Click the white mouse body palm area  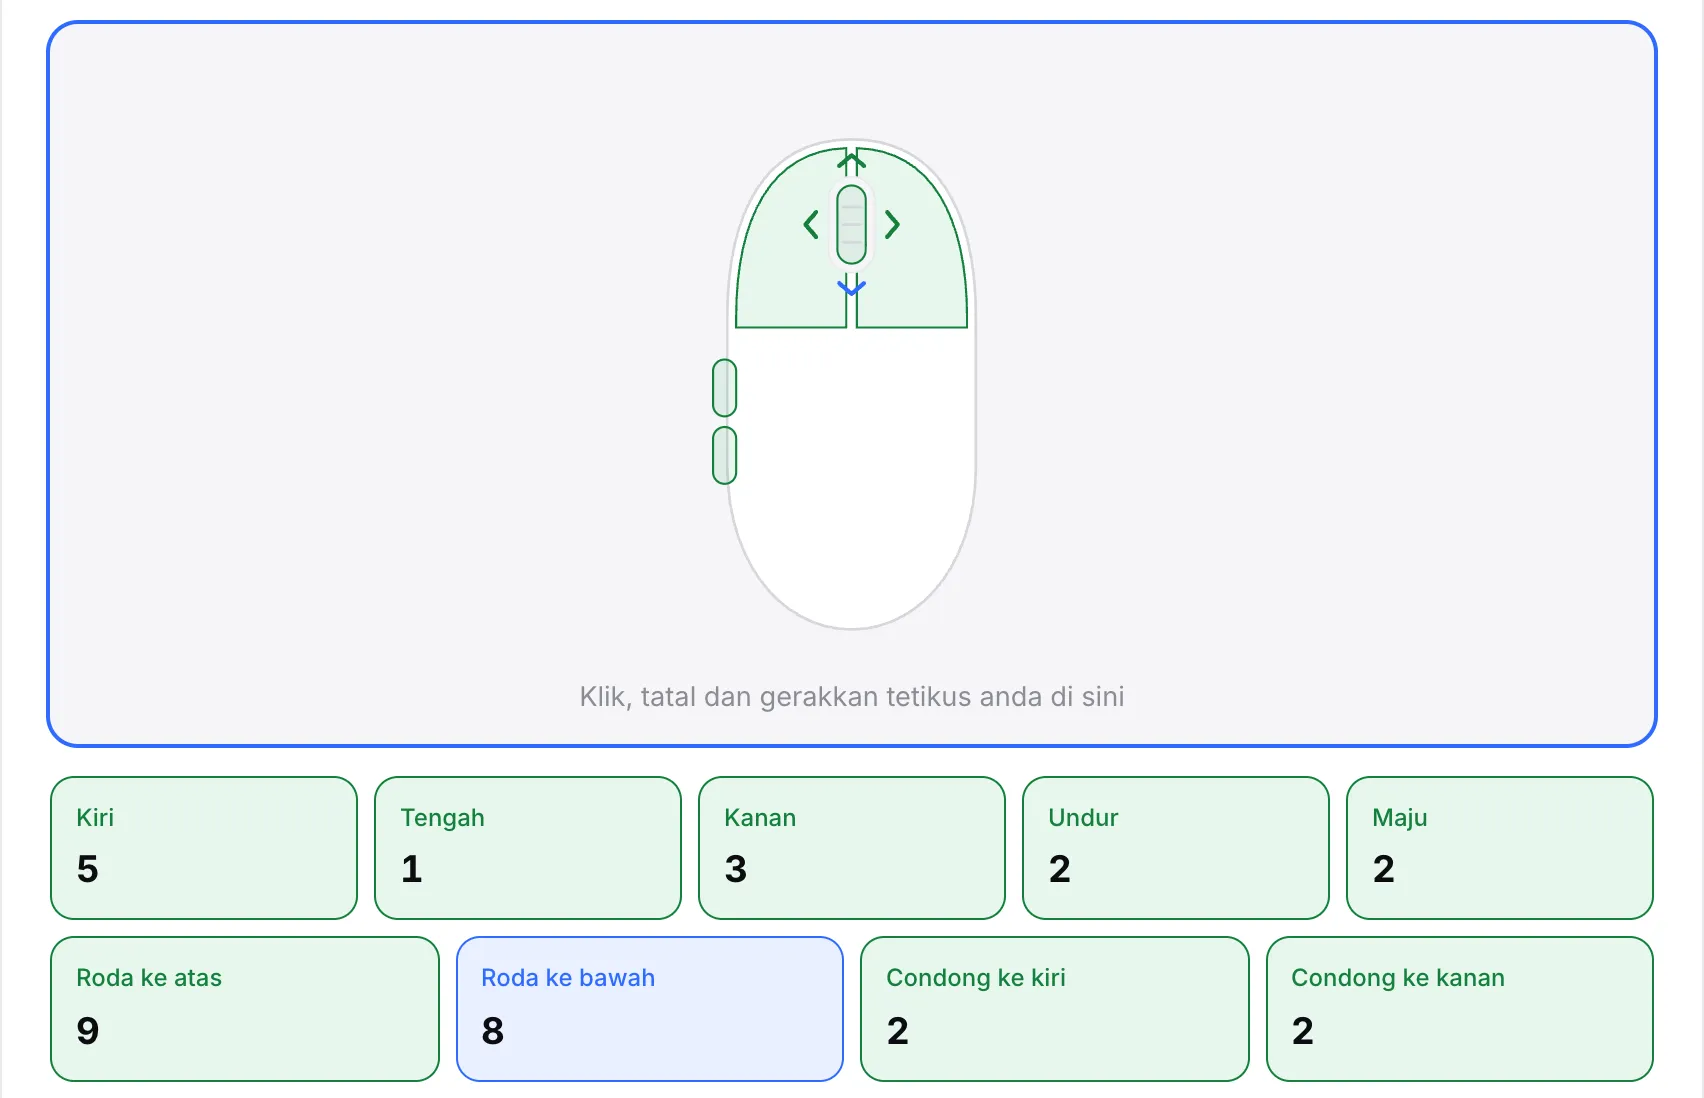tap(852, 480)
